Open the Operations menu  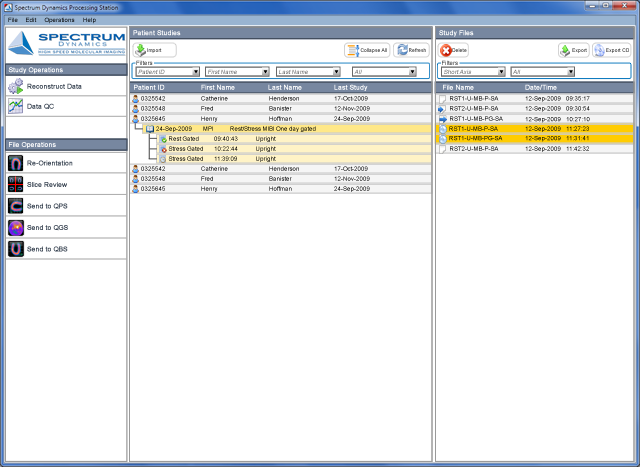point(59,20)
